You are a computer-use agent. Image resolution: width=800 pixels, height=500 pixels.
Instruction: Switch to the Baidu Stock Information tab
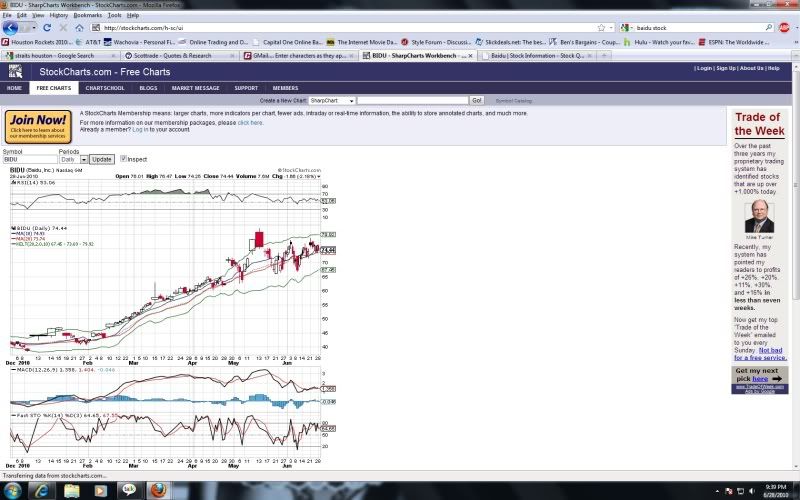[536, 55]
